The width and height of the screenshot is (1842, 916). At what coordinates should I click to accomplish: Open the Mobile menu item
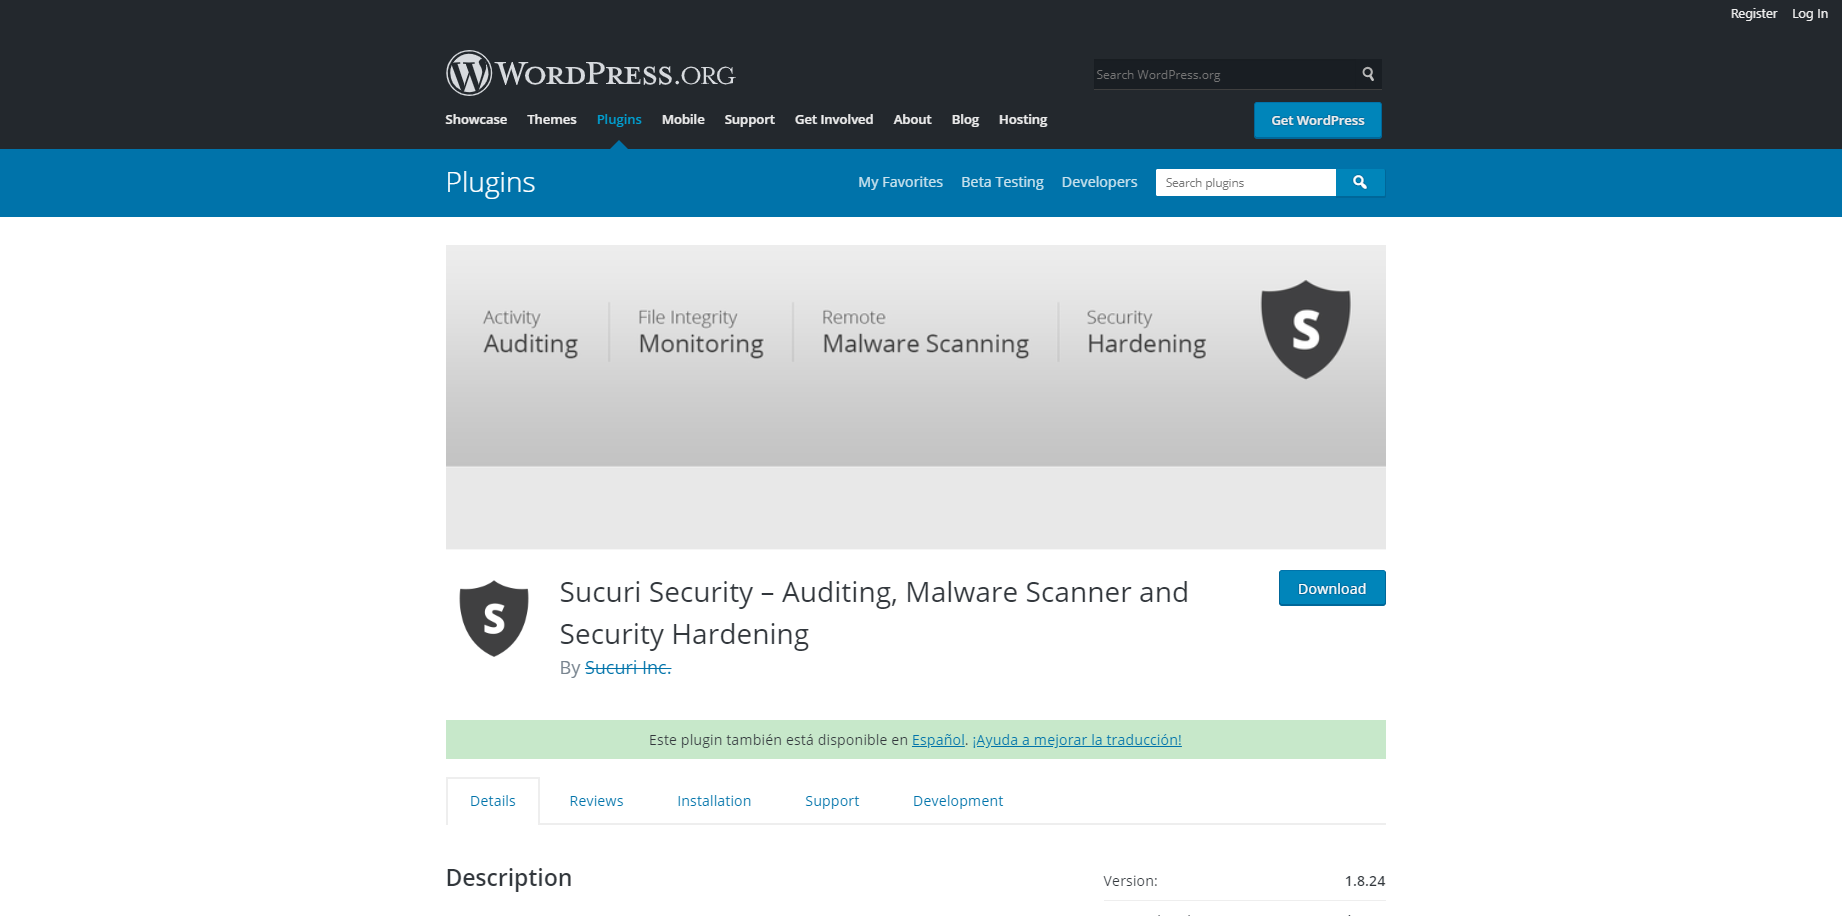pyautogui.click(x=683, y=119)
